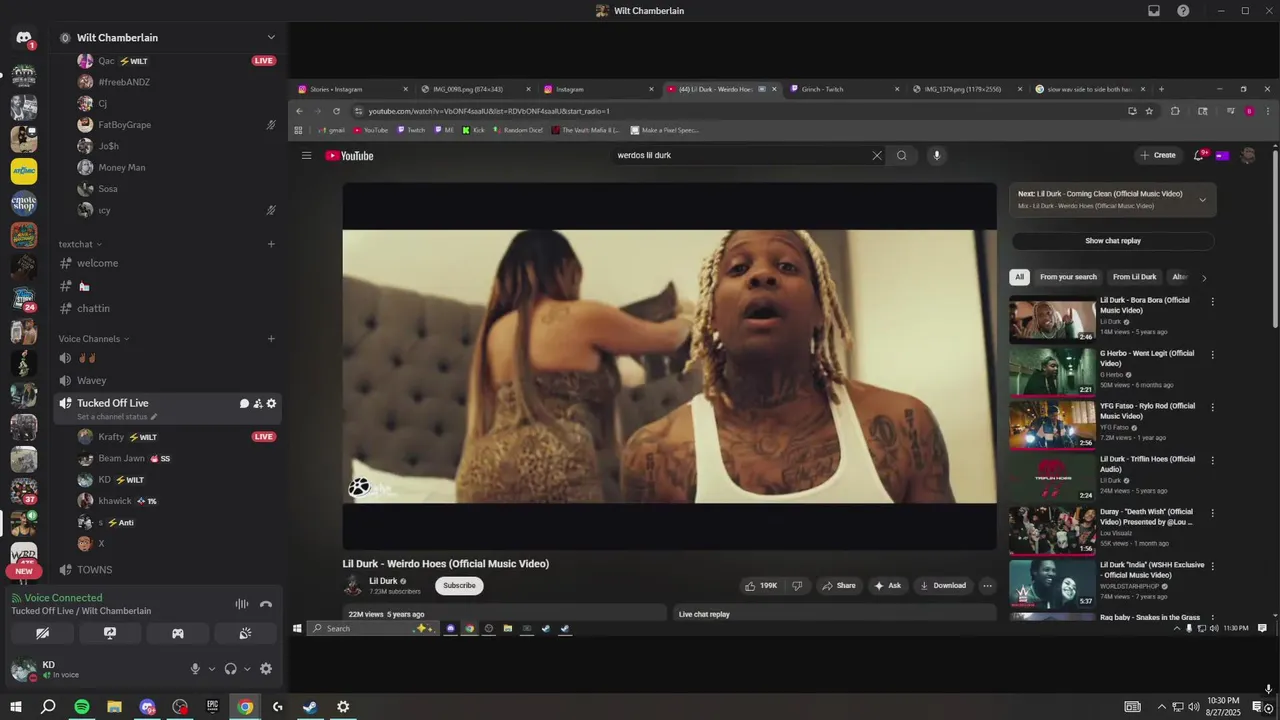The width and height of the screenshot is (1280, 720).
Task: Open options for G Herbo video
Action: pos(1213,354)
